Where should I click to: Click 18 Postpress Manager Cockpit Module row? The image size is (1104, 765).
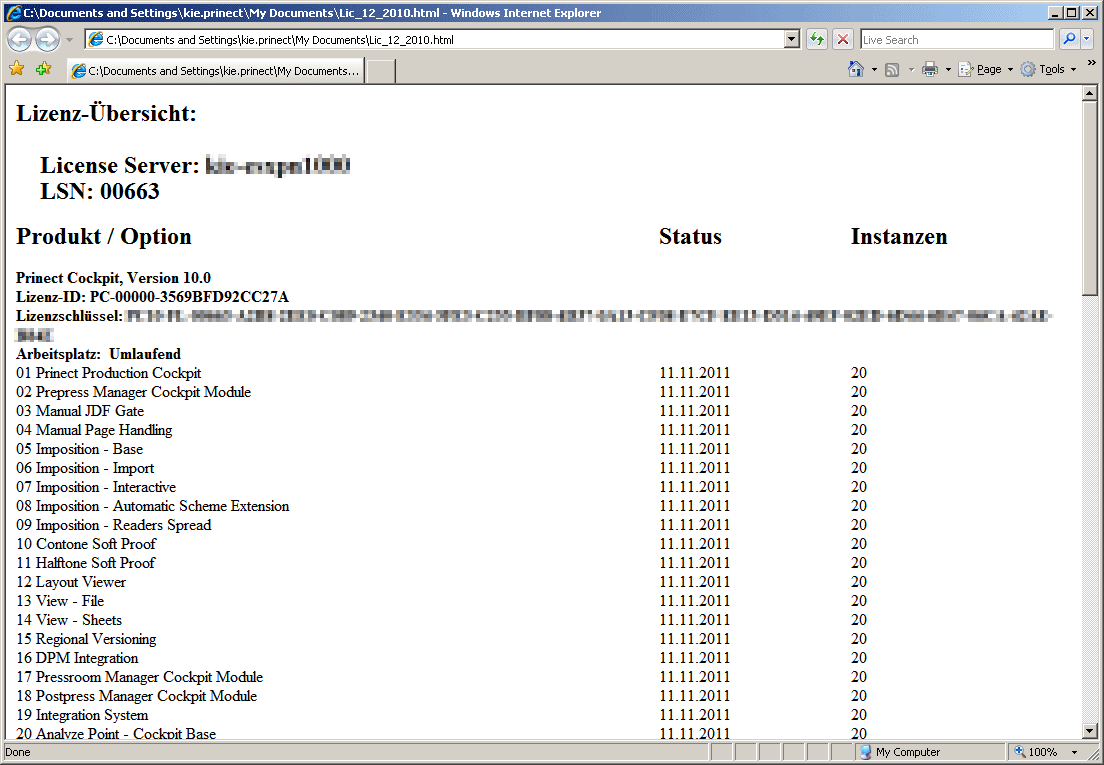pos(137,695)
